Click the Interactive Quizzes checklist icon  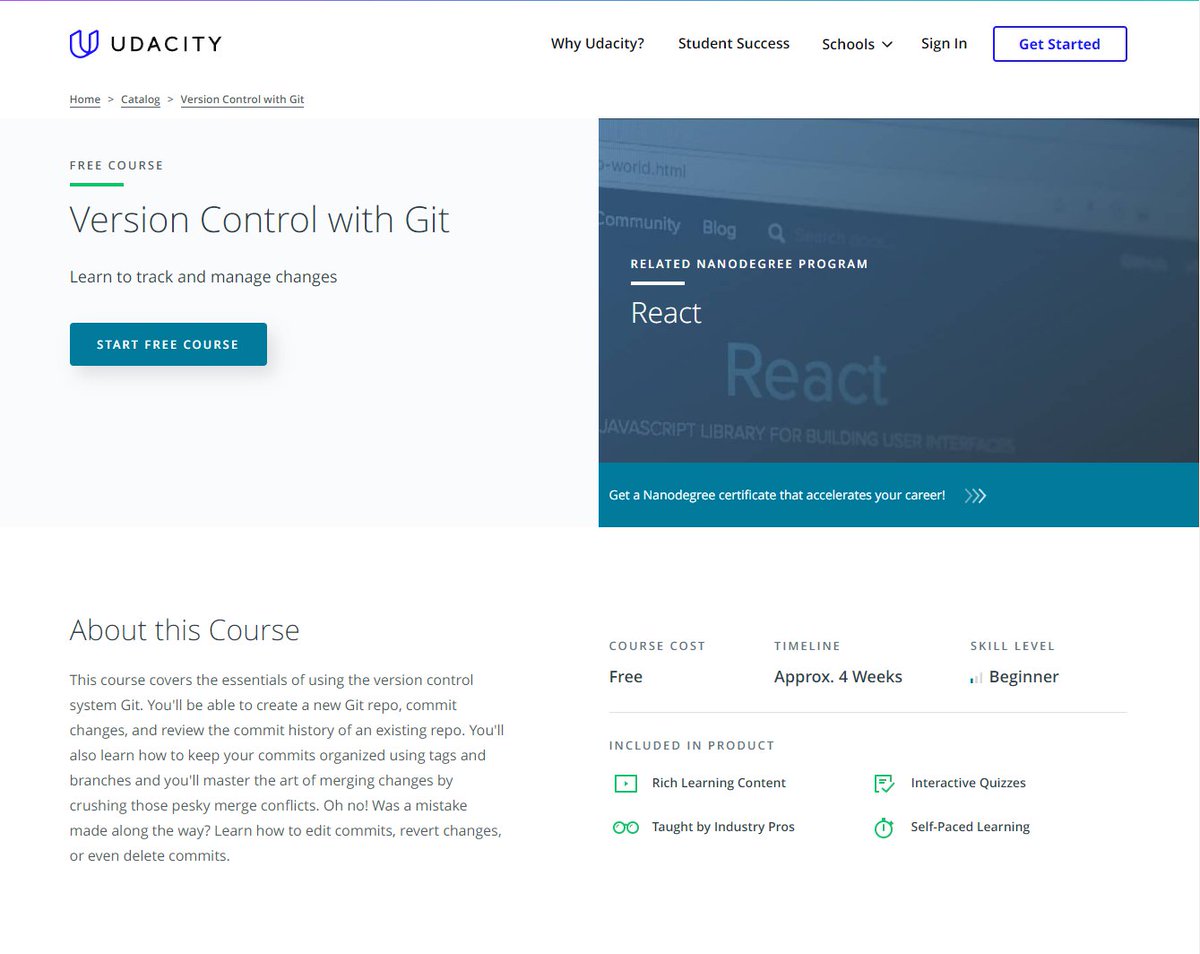pos(884,783)
